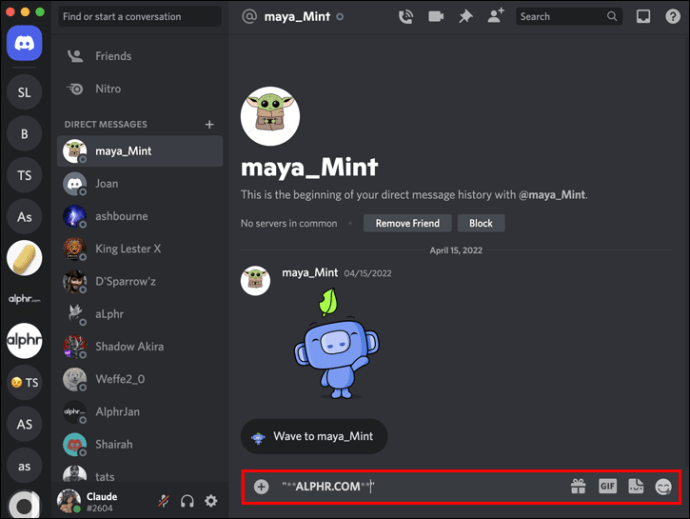
Task: Click the Claude #2604 username to copy it
Action: (102, 502)
